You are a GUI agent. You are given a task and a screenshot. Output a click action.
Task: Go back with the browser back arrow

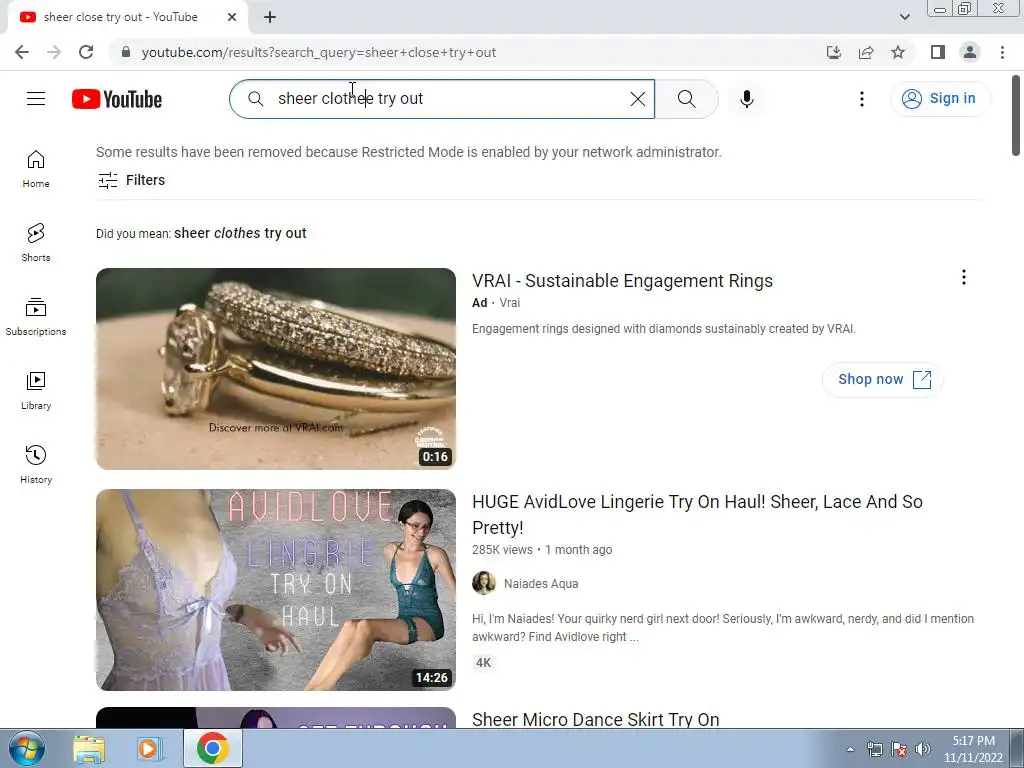[22, 52]
